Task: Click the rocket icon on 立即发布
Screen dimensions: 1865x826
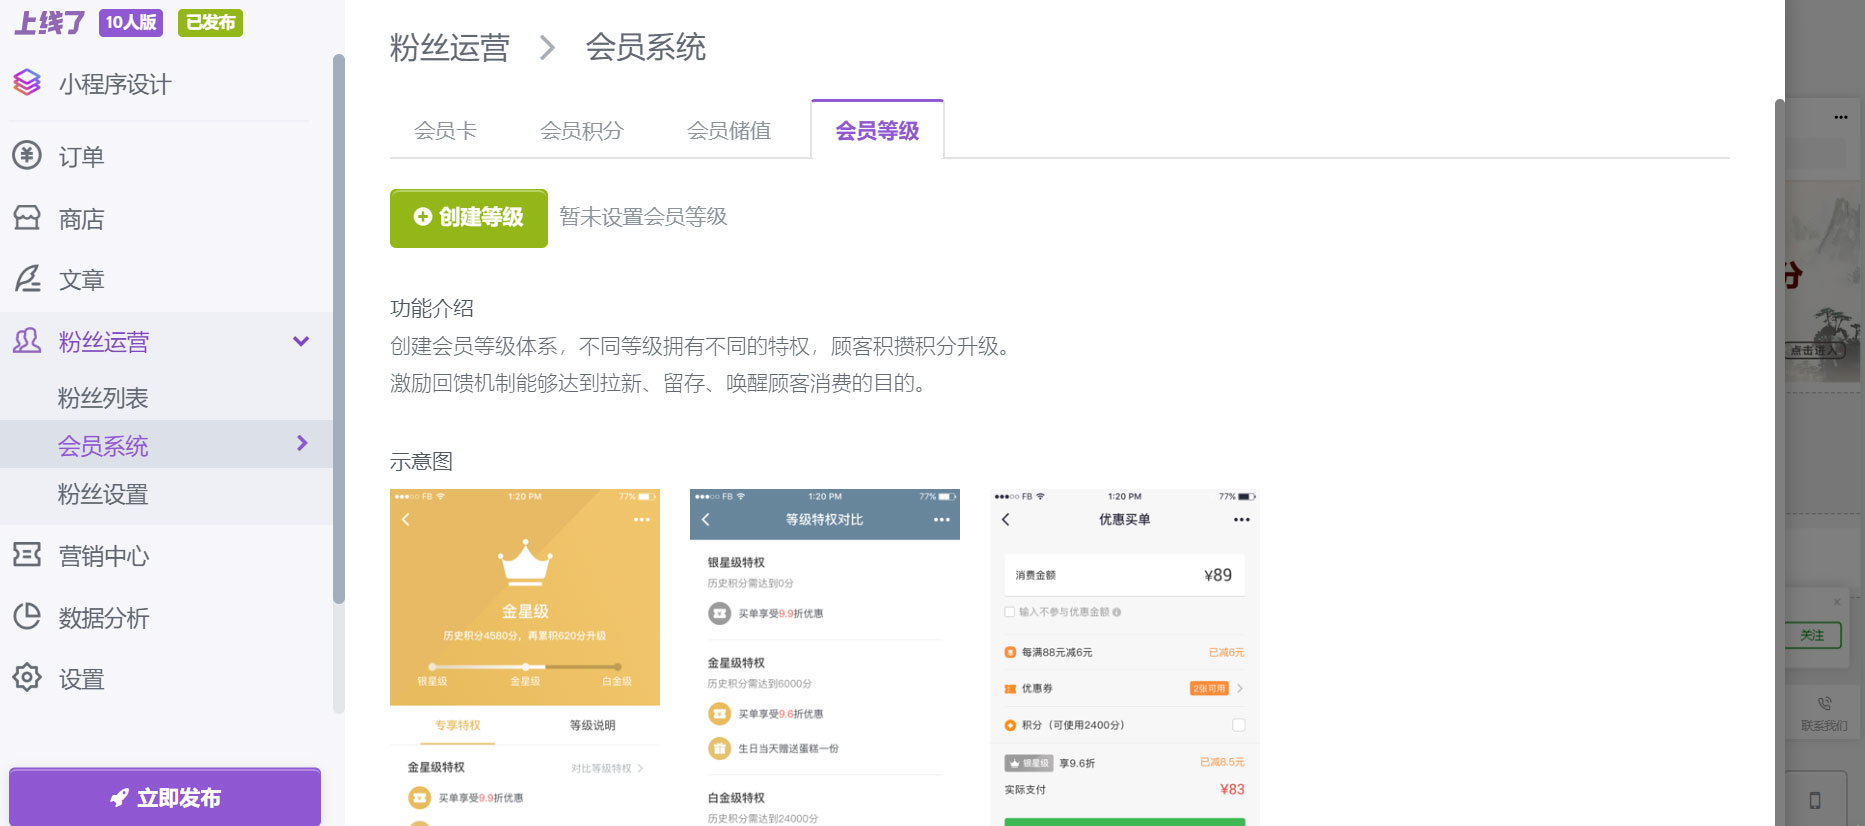Action: pyautogui.click(x=119, y=797)
